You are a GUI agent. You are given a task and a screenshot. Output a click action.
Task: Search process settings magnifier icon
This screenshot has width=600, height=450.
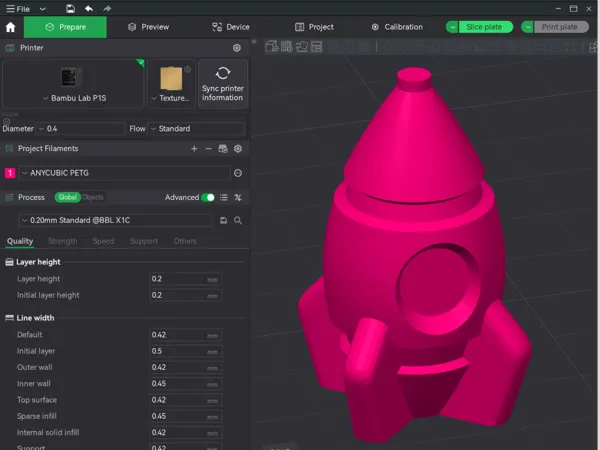pos(238,220)
